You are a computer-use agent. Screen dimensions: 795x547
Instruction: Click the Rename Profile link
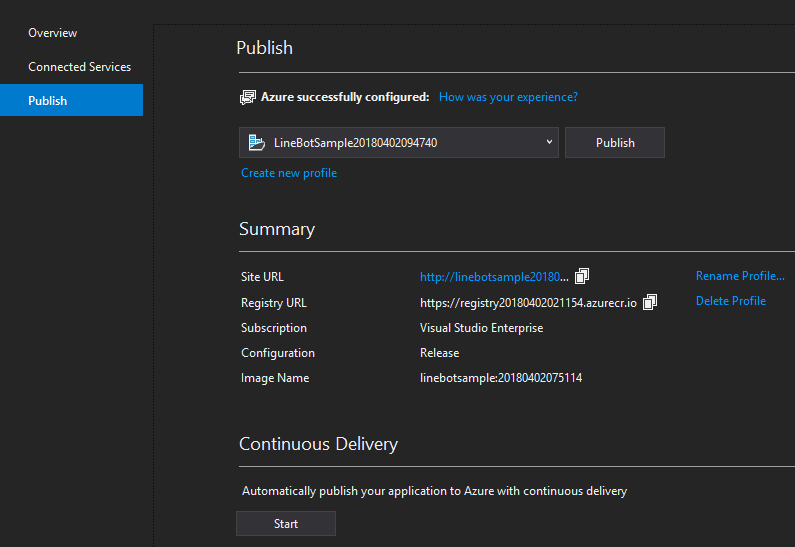coord(740,276)
